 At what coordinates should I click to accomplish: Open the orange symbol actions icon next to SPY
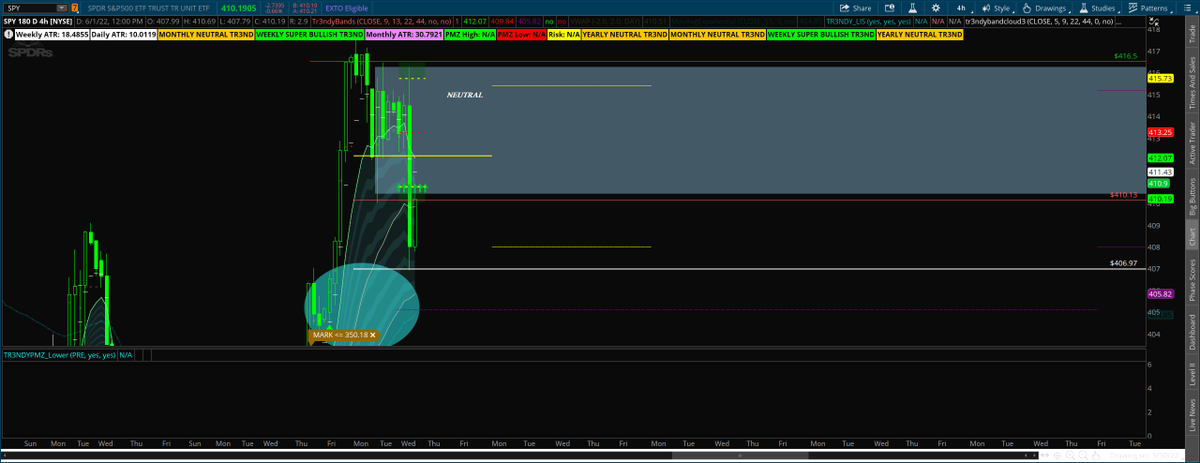(x=76, y=7)
